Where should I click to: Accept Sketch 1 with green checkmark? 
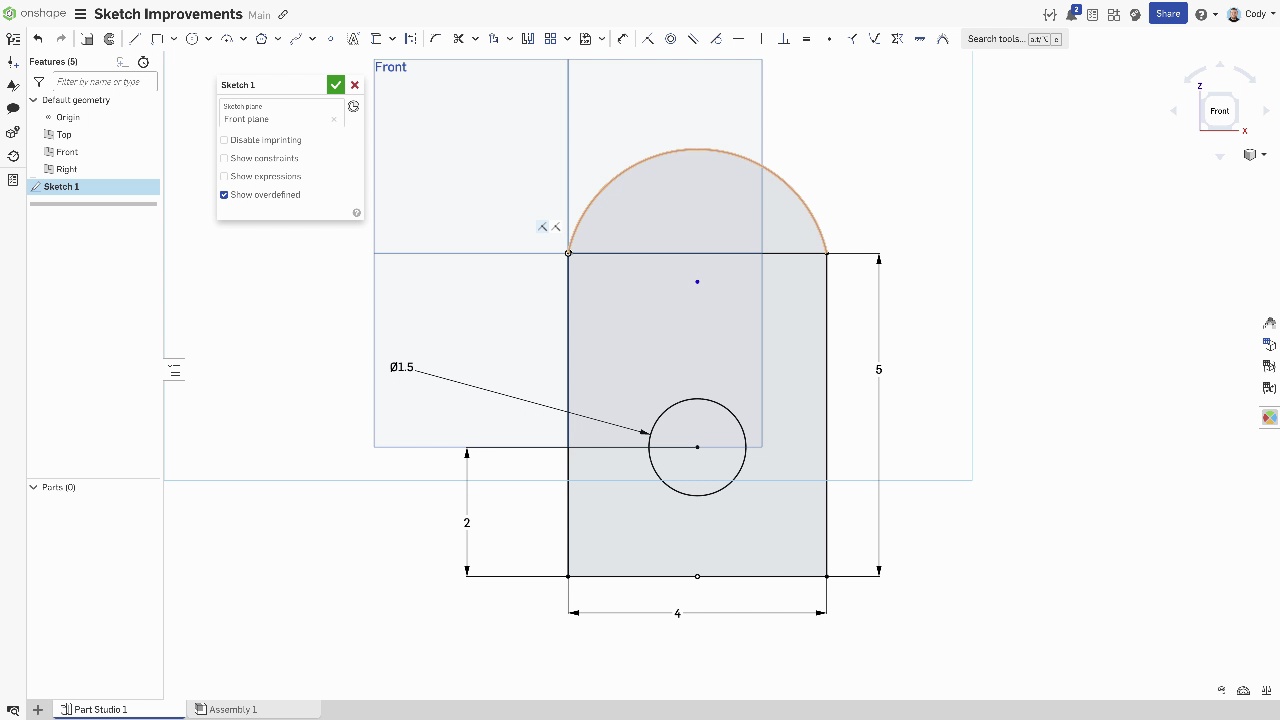coord(336,85)
